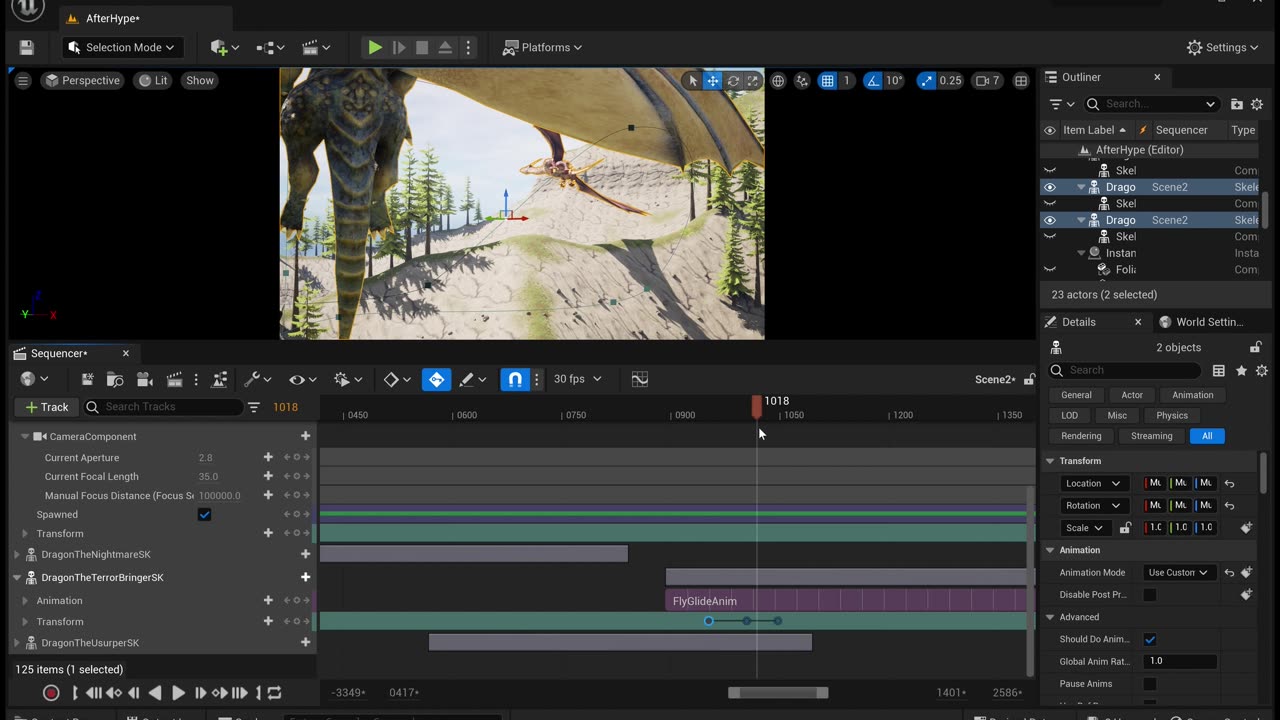
Task: Select the Actor filter in Details
Action: pos(1132,395)
